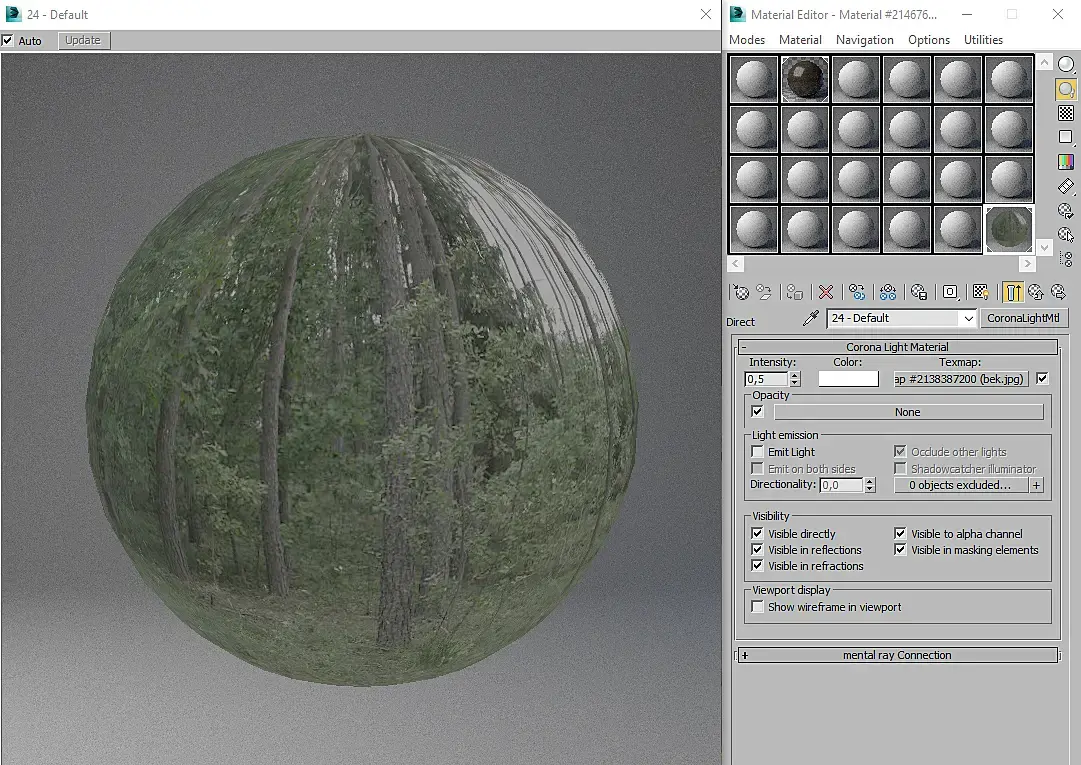Click Put to Library icon
This screenshot has height=765, width=1081.
point(919,292)
